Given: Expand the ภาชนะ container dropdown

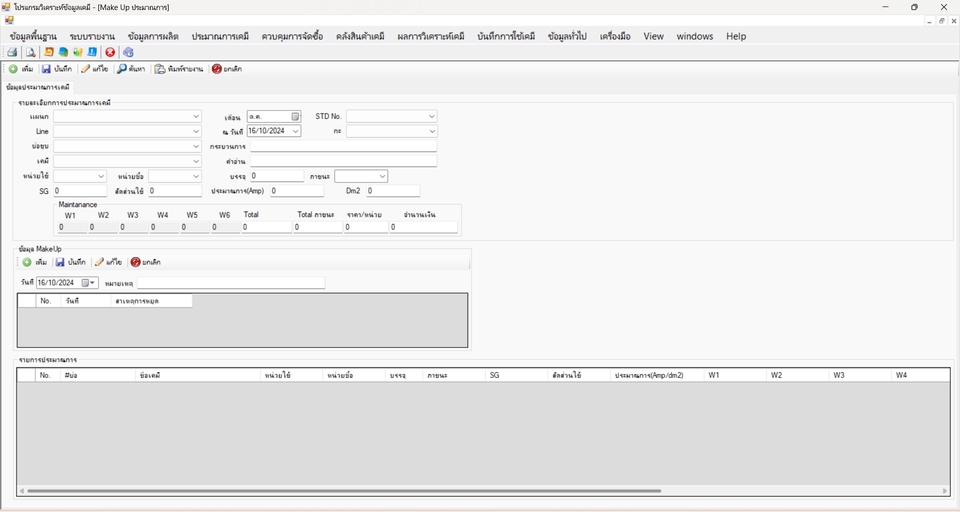Looking at the screenshot, I should (x=383, y=176).
